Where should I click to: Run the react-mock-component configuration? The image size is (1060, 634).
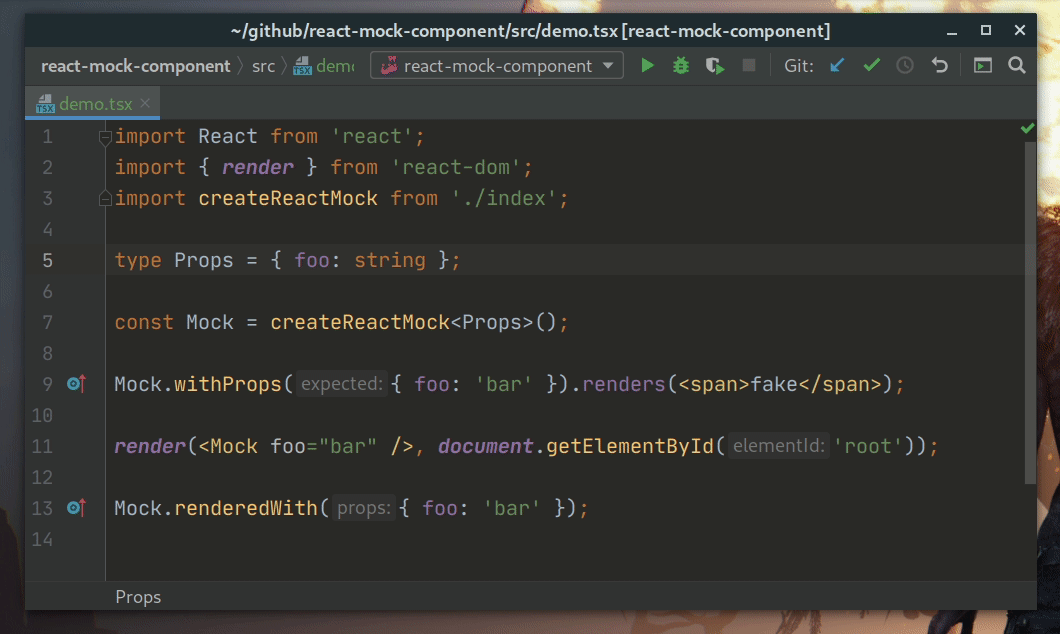coord(647,66)
